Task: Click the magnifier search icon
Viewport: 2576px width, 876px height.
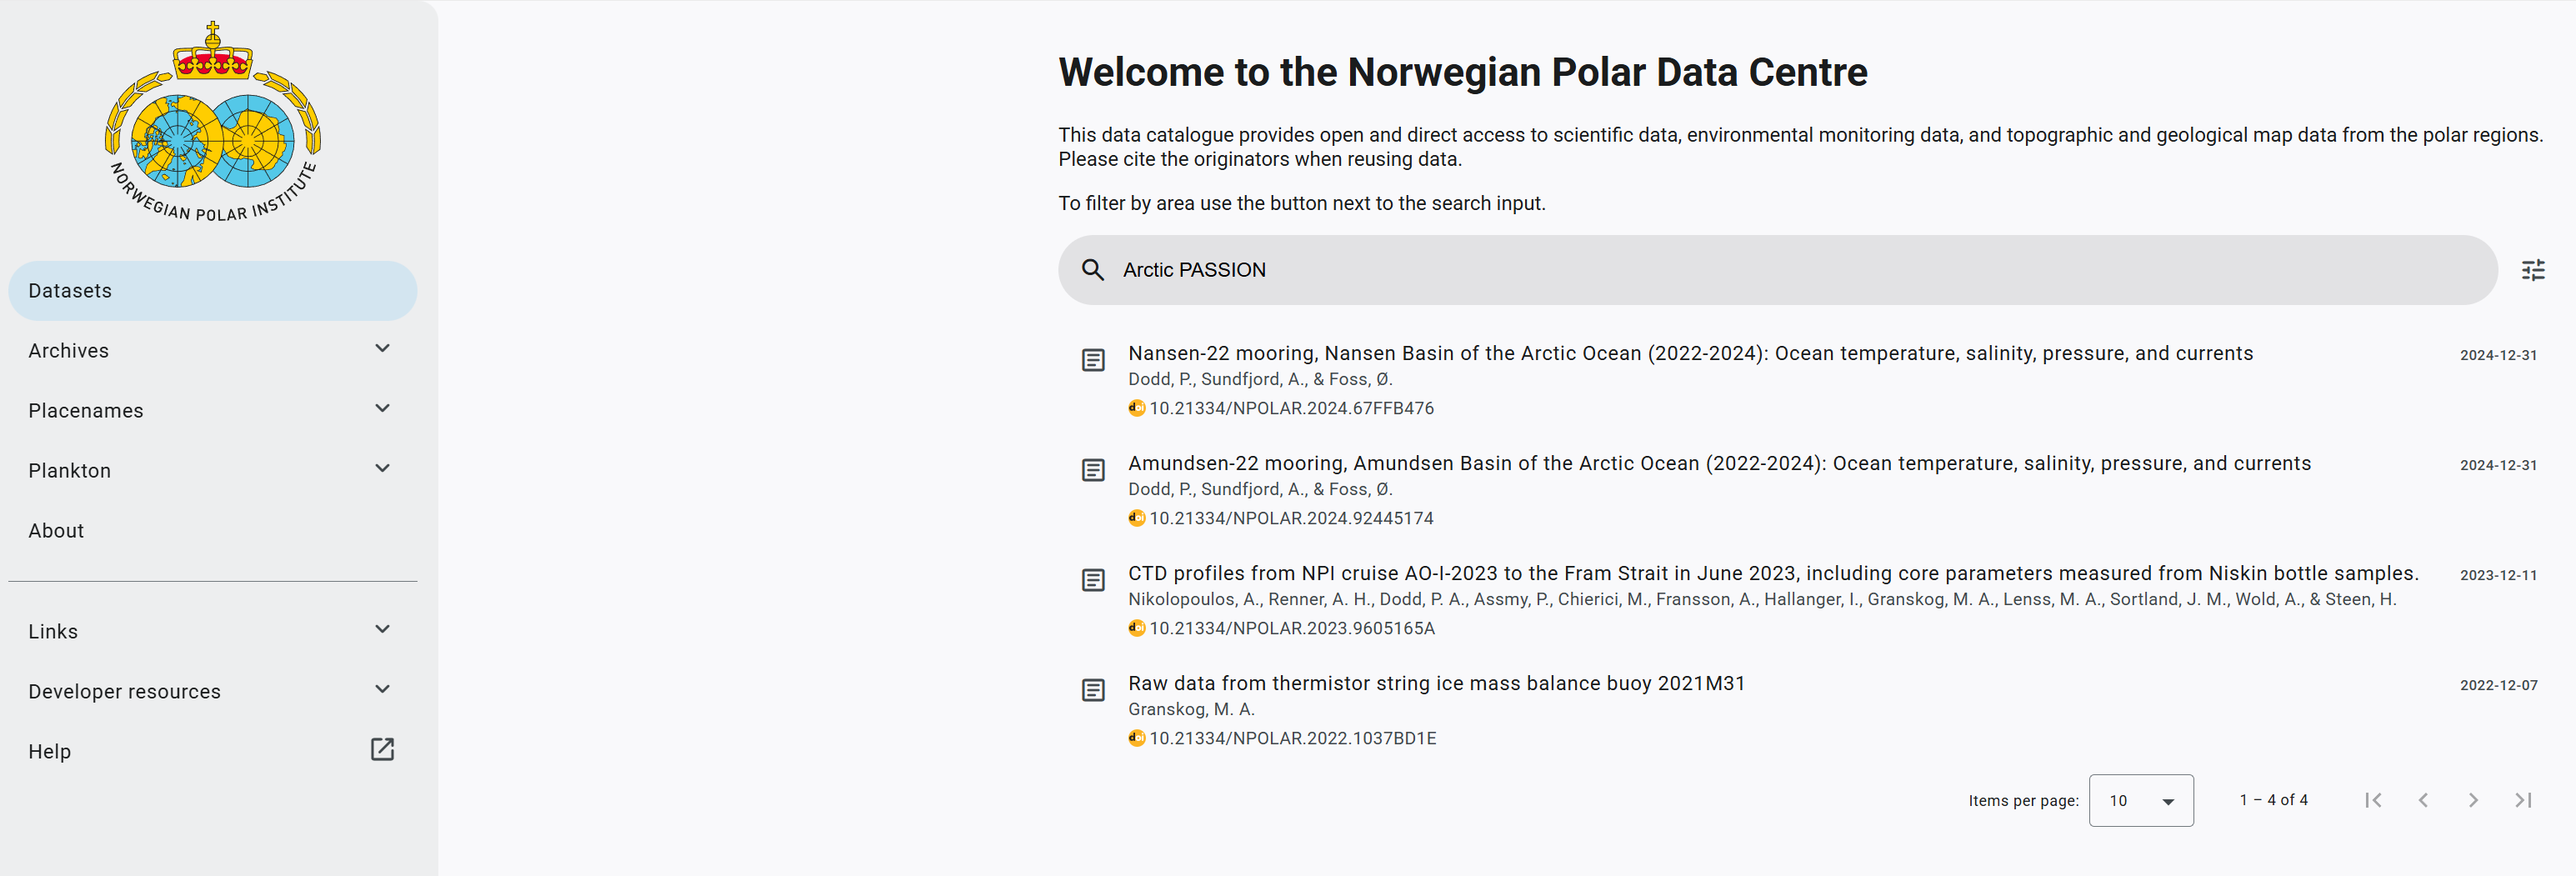Action: [x=1093, y=270]
